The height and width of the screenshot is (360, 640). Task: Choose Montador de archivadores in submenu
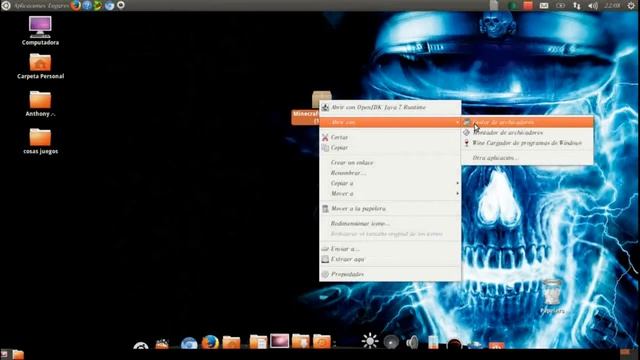pos(527,133)
